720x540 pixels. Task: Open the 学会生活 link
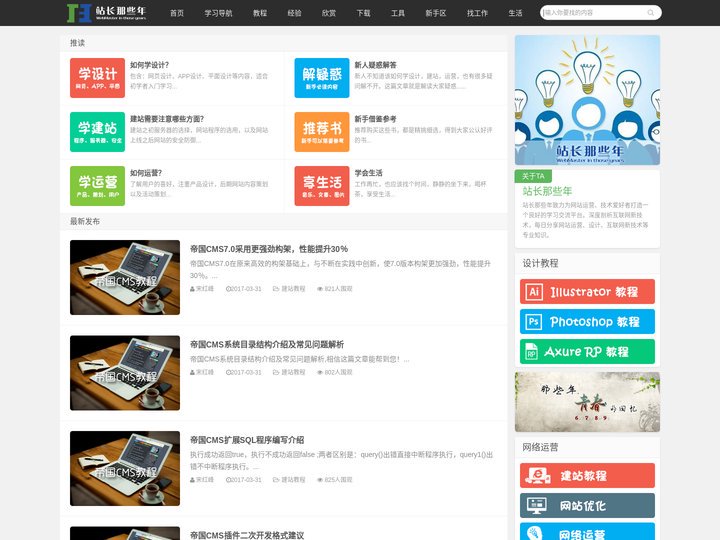(x=369, y=173)
